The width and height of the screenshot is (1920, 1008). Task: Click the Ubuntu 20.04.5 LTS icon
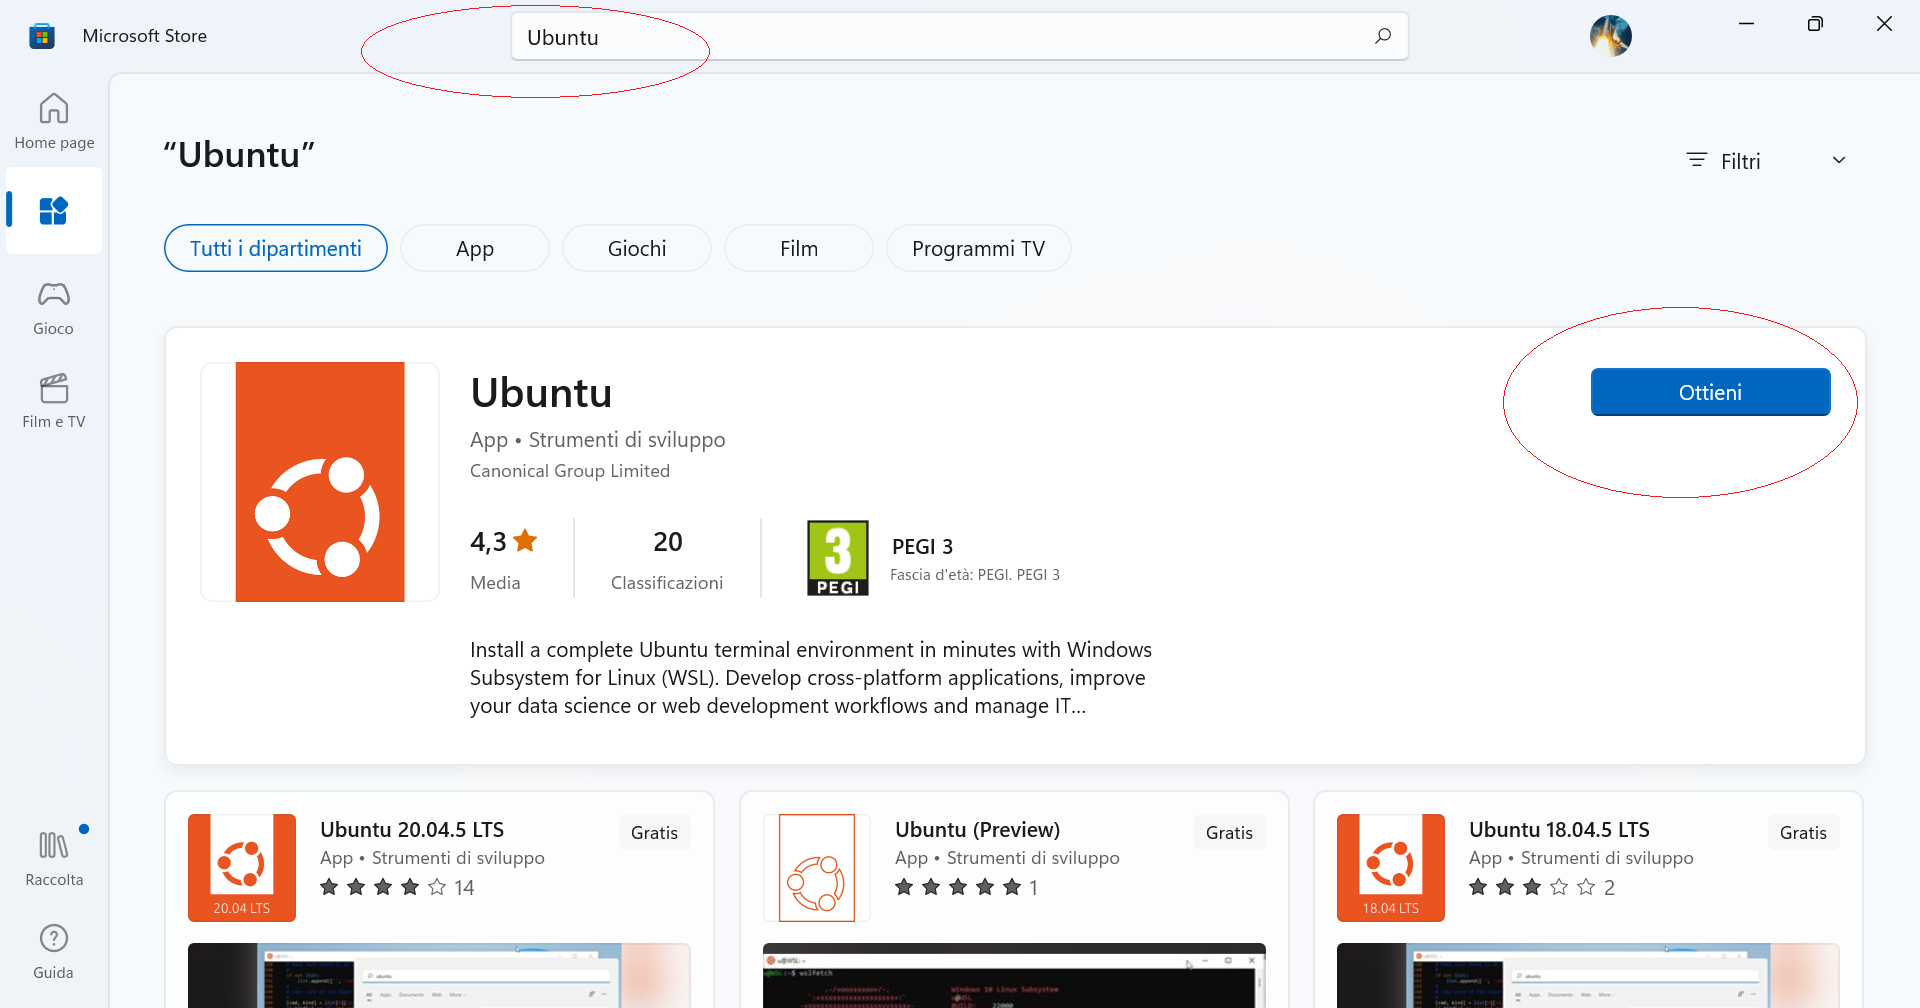(x=242, y=868)
